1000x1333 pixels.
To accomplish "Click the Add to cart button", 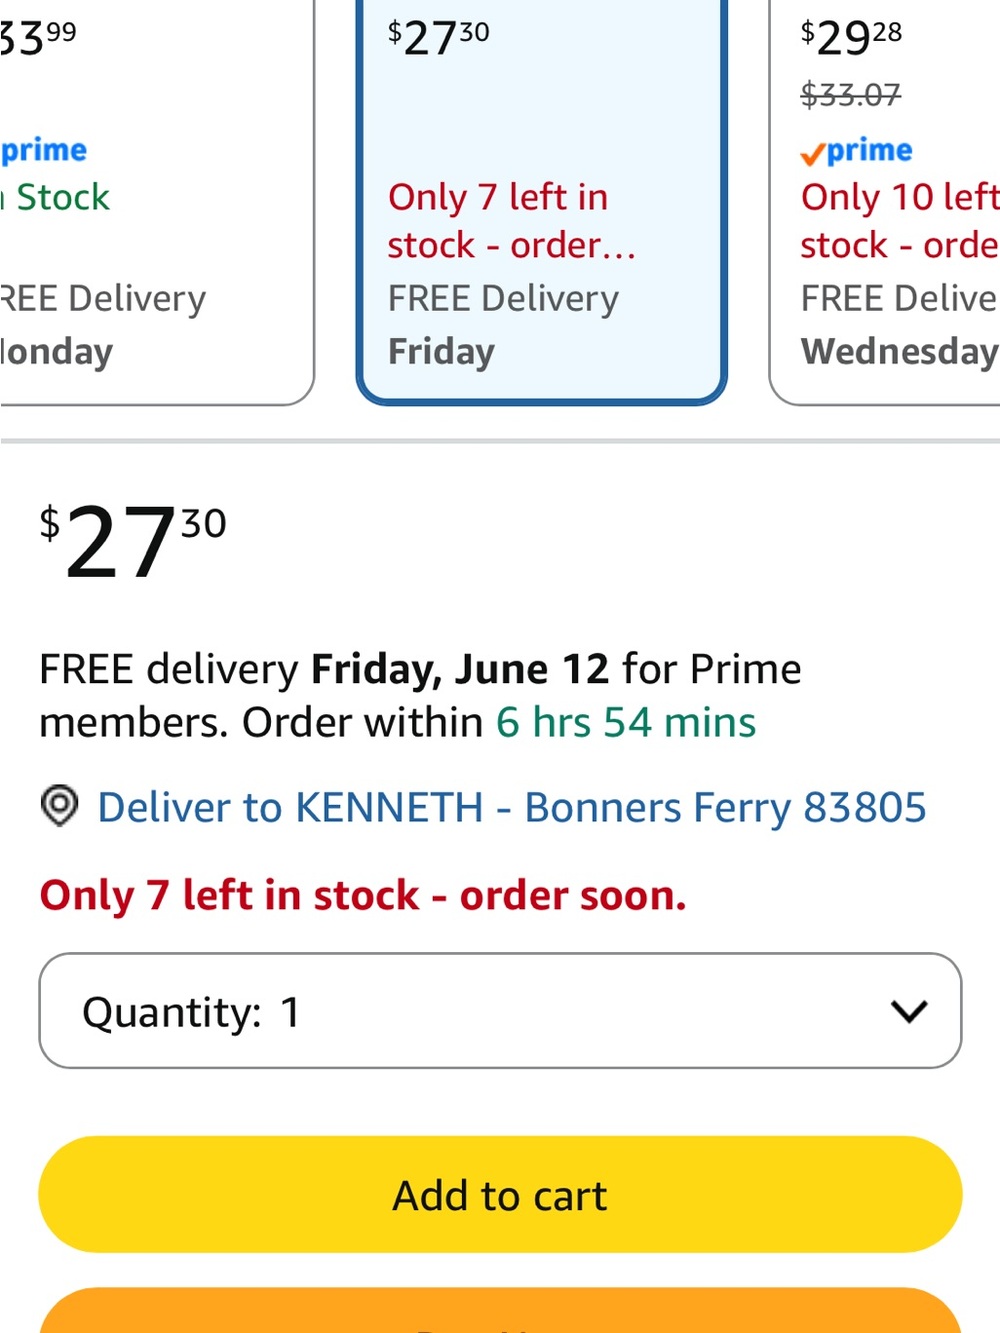I will (x=500, y=1194).
